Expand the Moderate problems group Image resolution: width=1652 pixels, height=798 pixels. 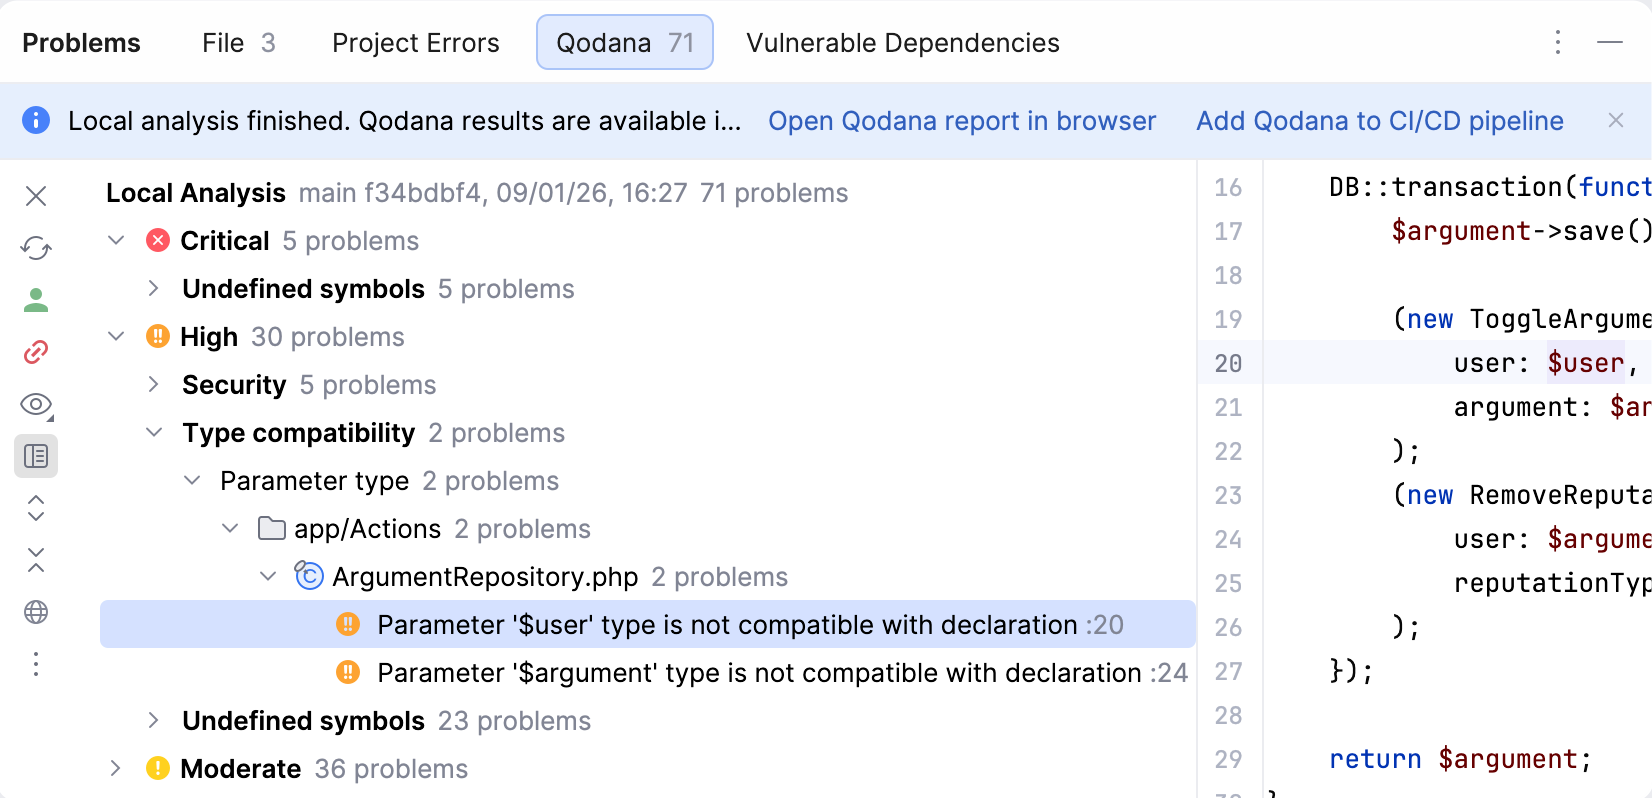pos(115,768)
